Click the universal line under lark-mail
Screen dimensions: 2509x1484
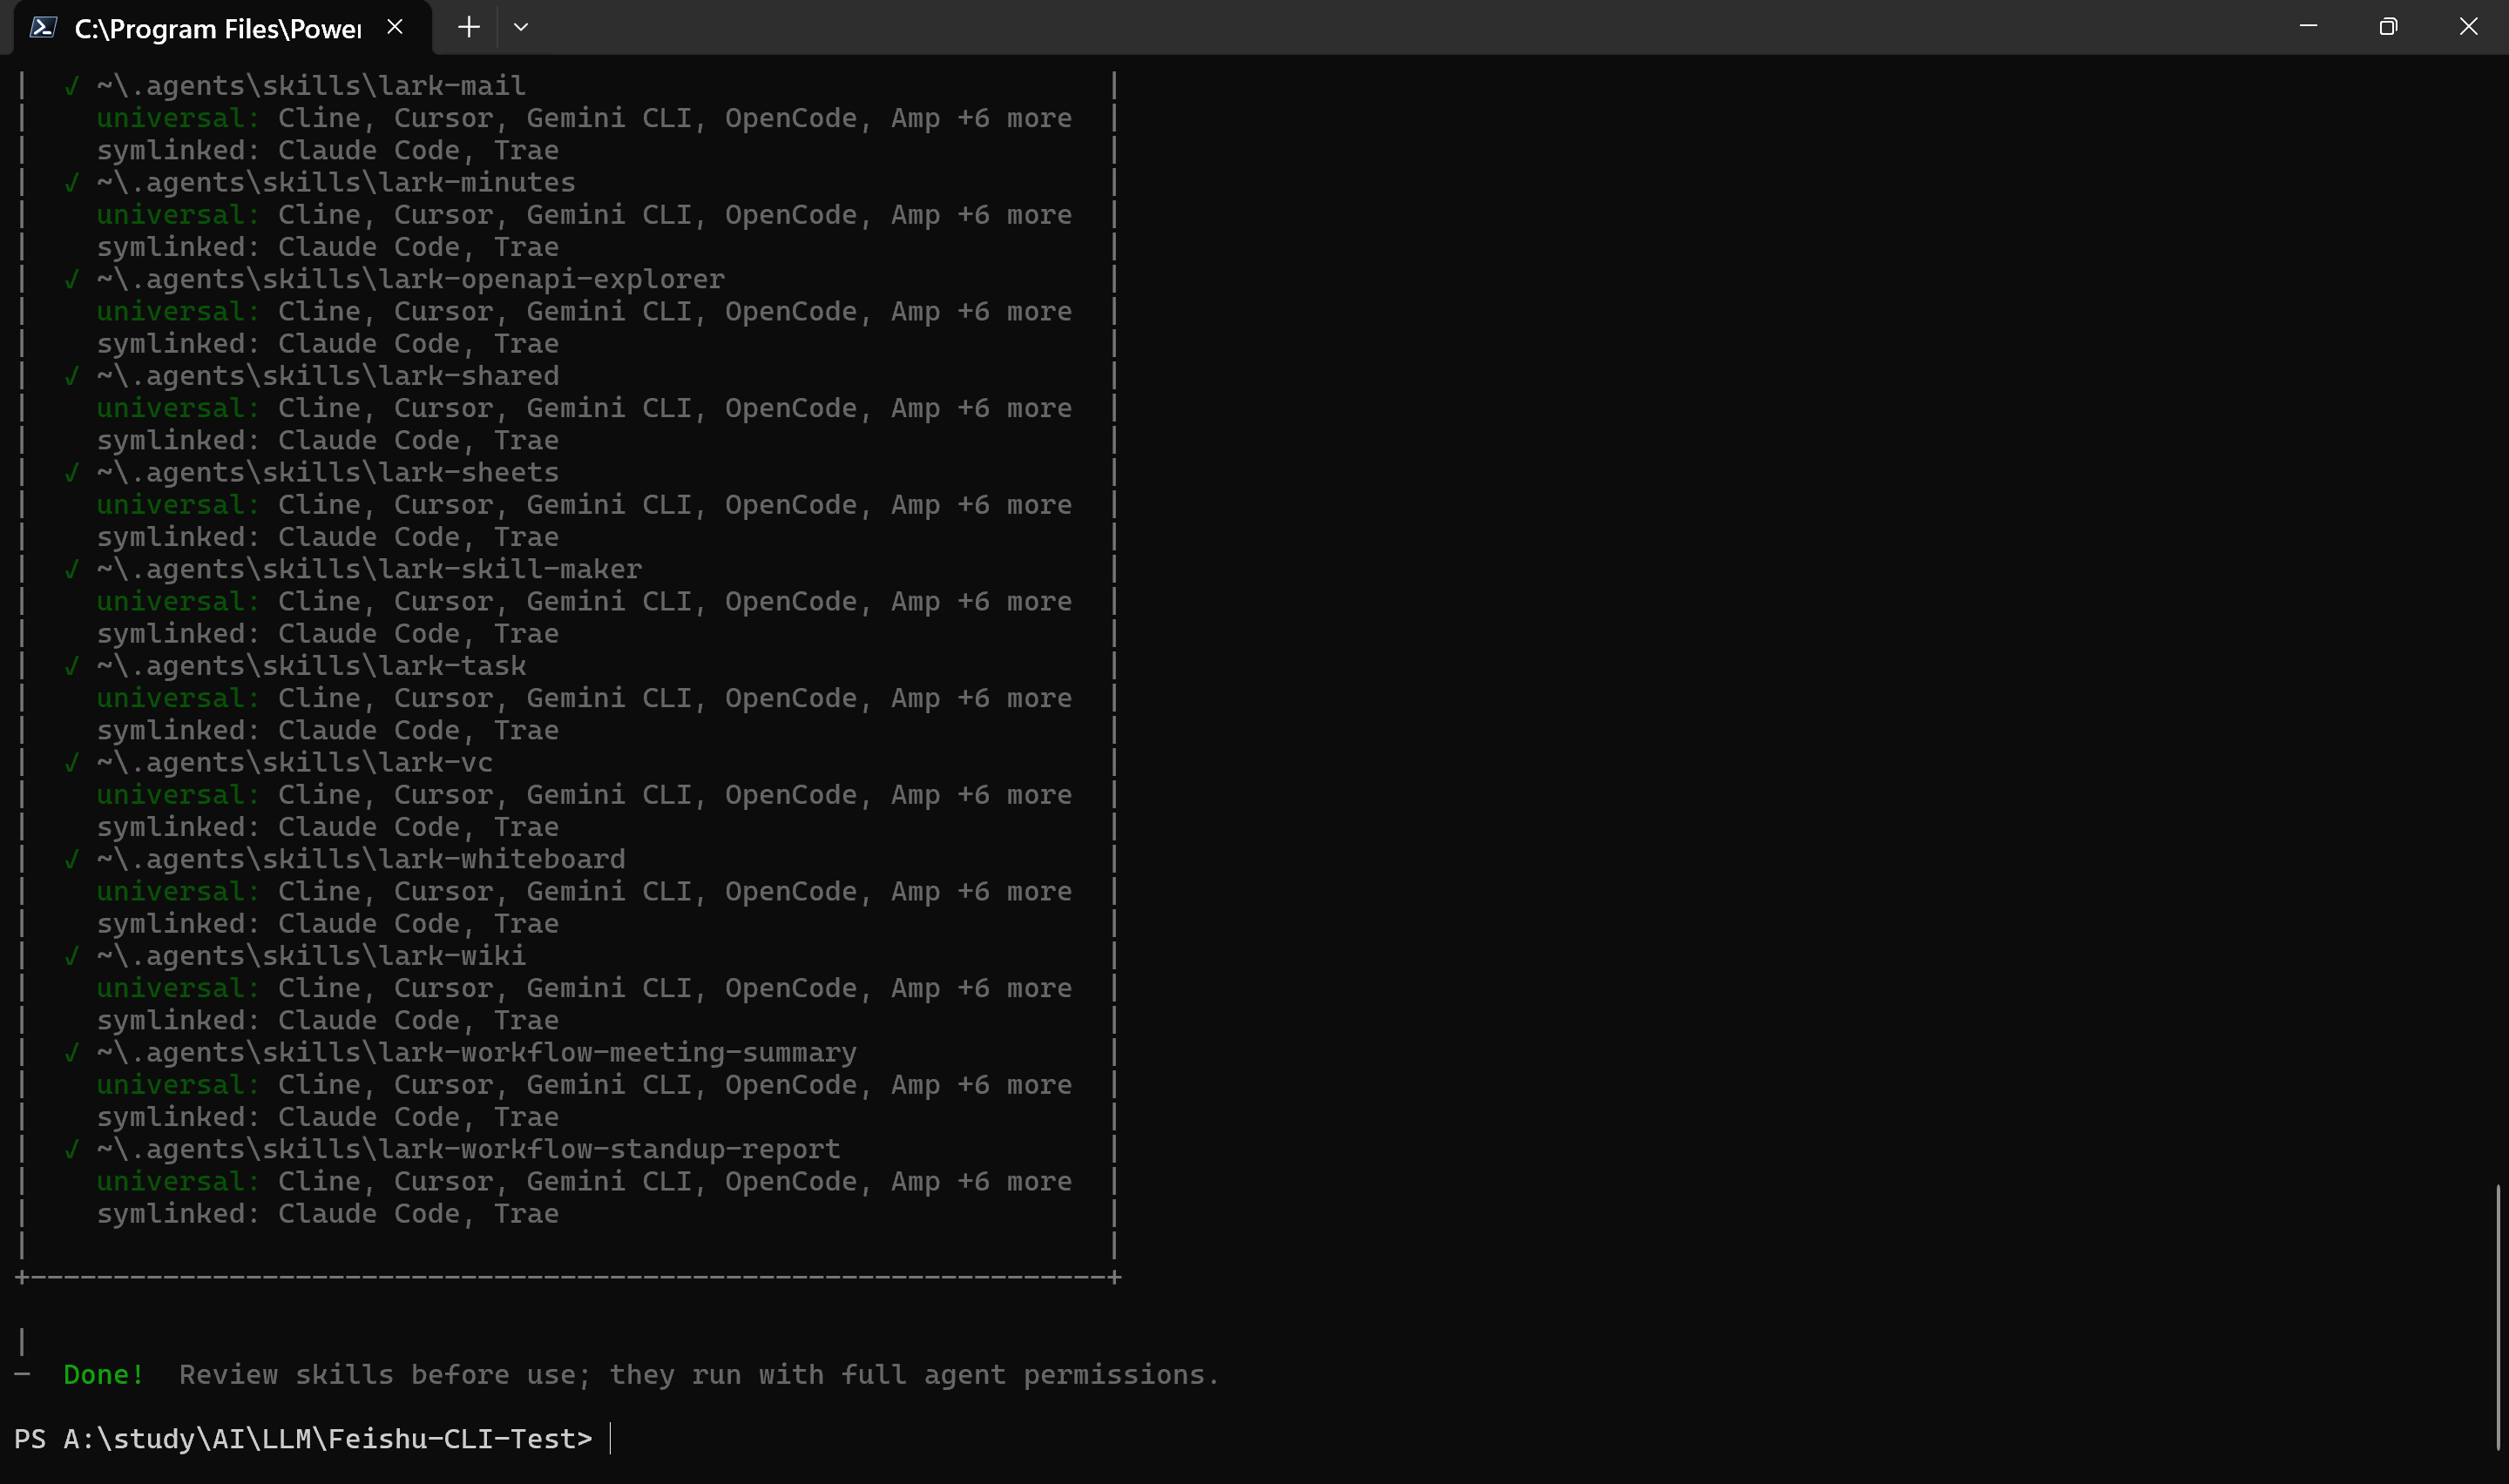click(x=584, y=118)
